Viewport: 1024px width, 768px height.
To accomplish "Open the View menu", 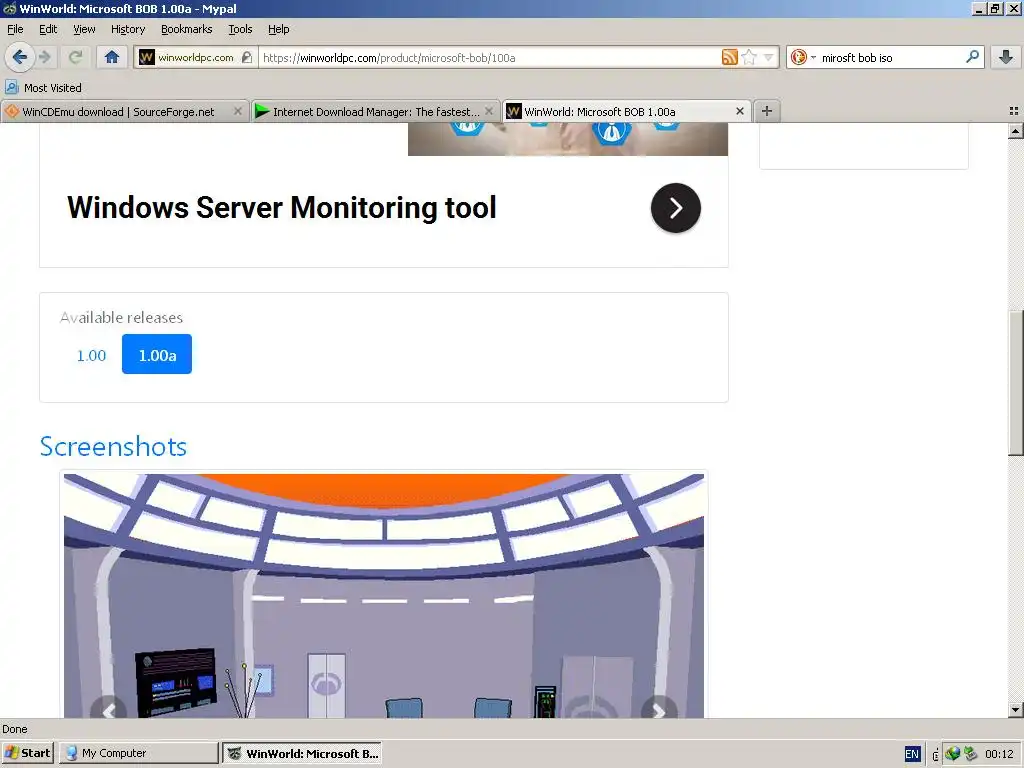I will [84, 29].
